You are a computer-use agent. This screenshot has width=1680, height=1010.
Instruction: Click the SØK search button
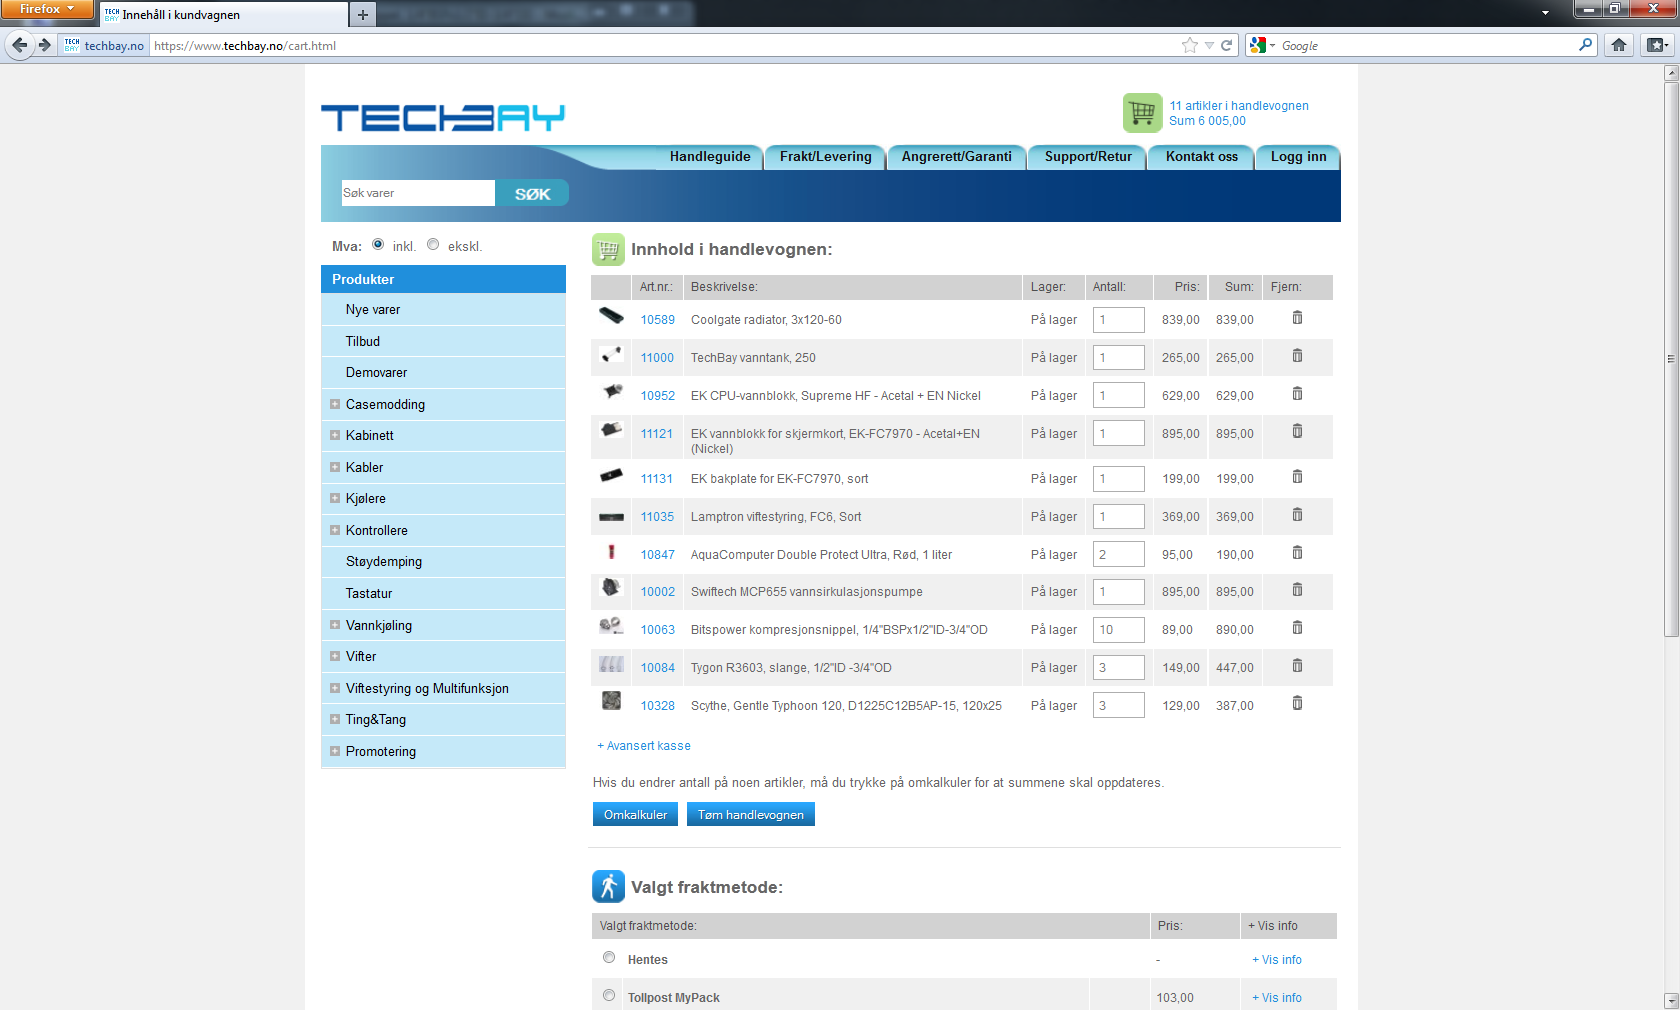[532, 193]
